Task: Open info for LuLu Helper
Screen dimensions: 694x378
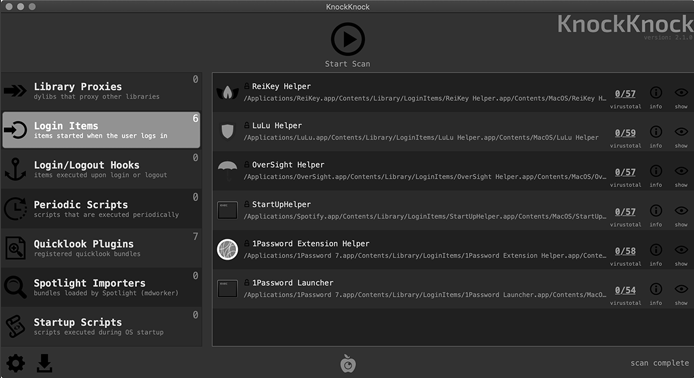Action: (x=656, y=131)
